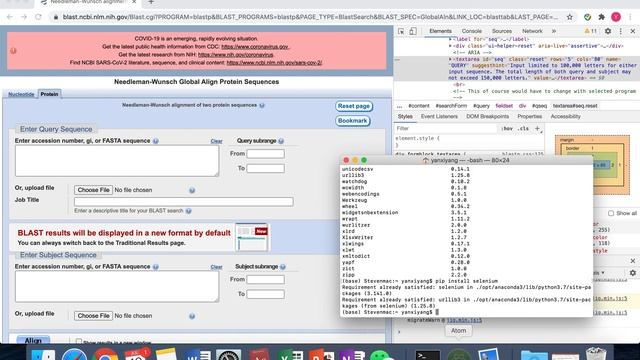Click the Reset page button
The height and width of the screenshot is (360, 640).
354,106
